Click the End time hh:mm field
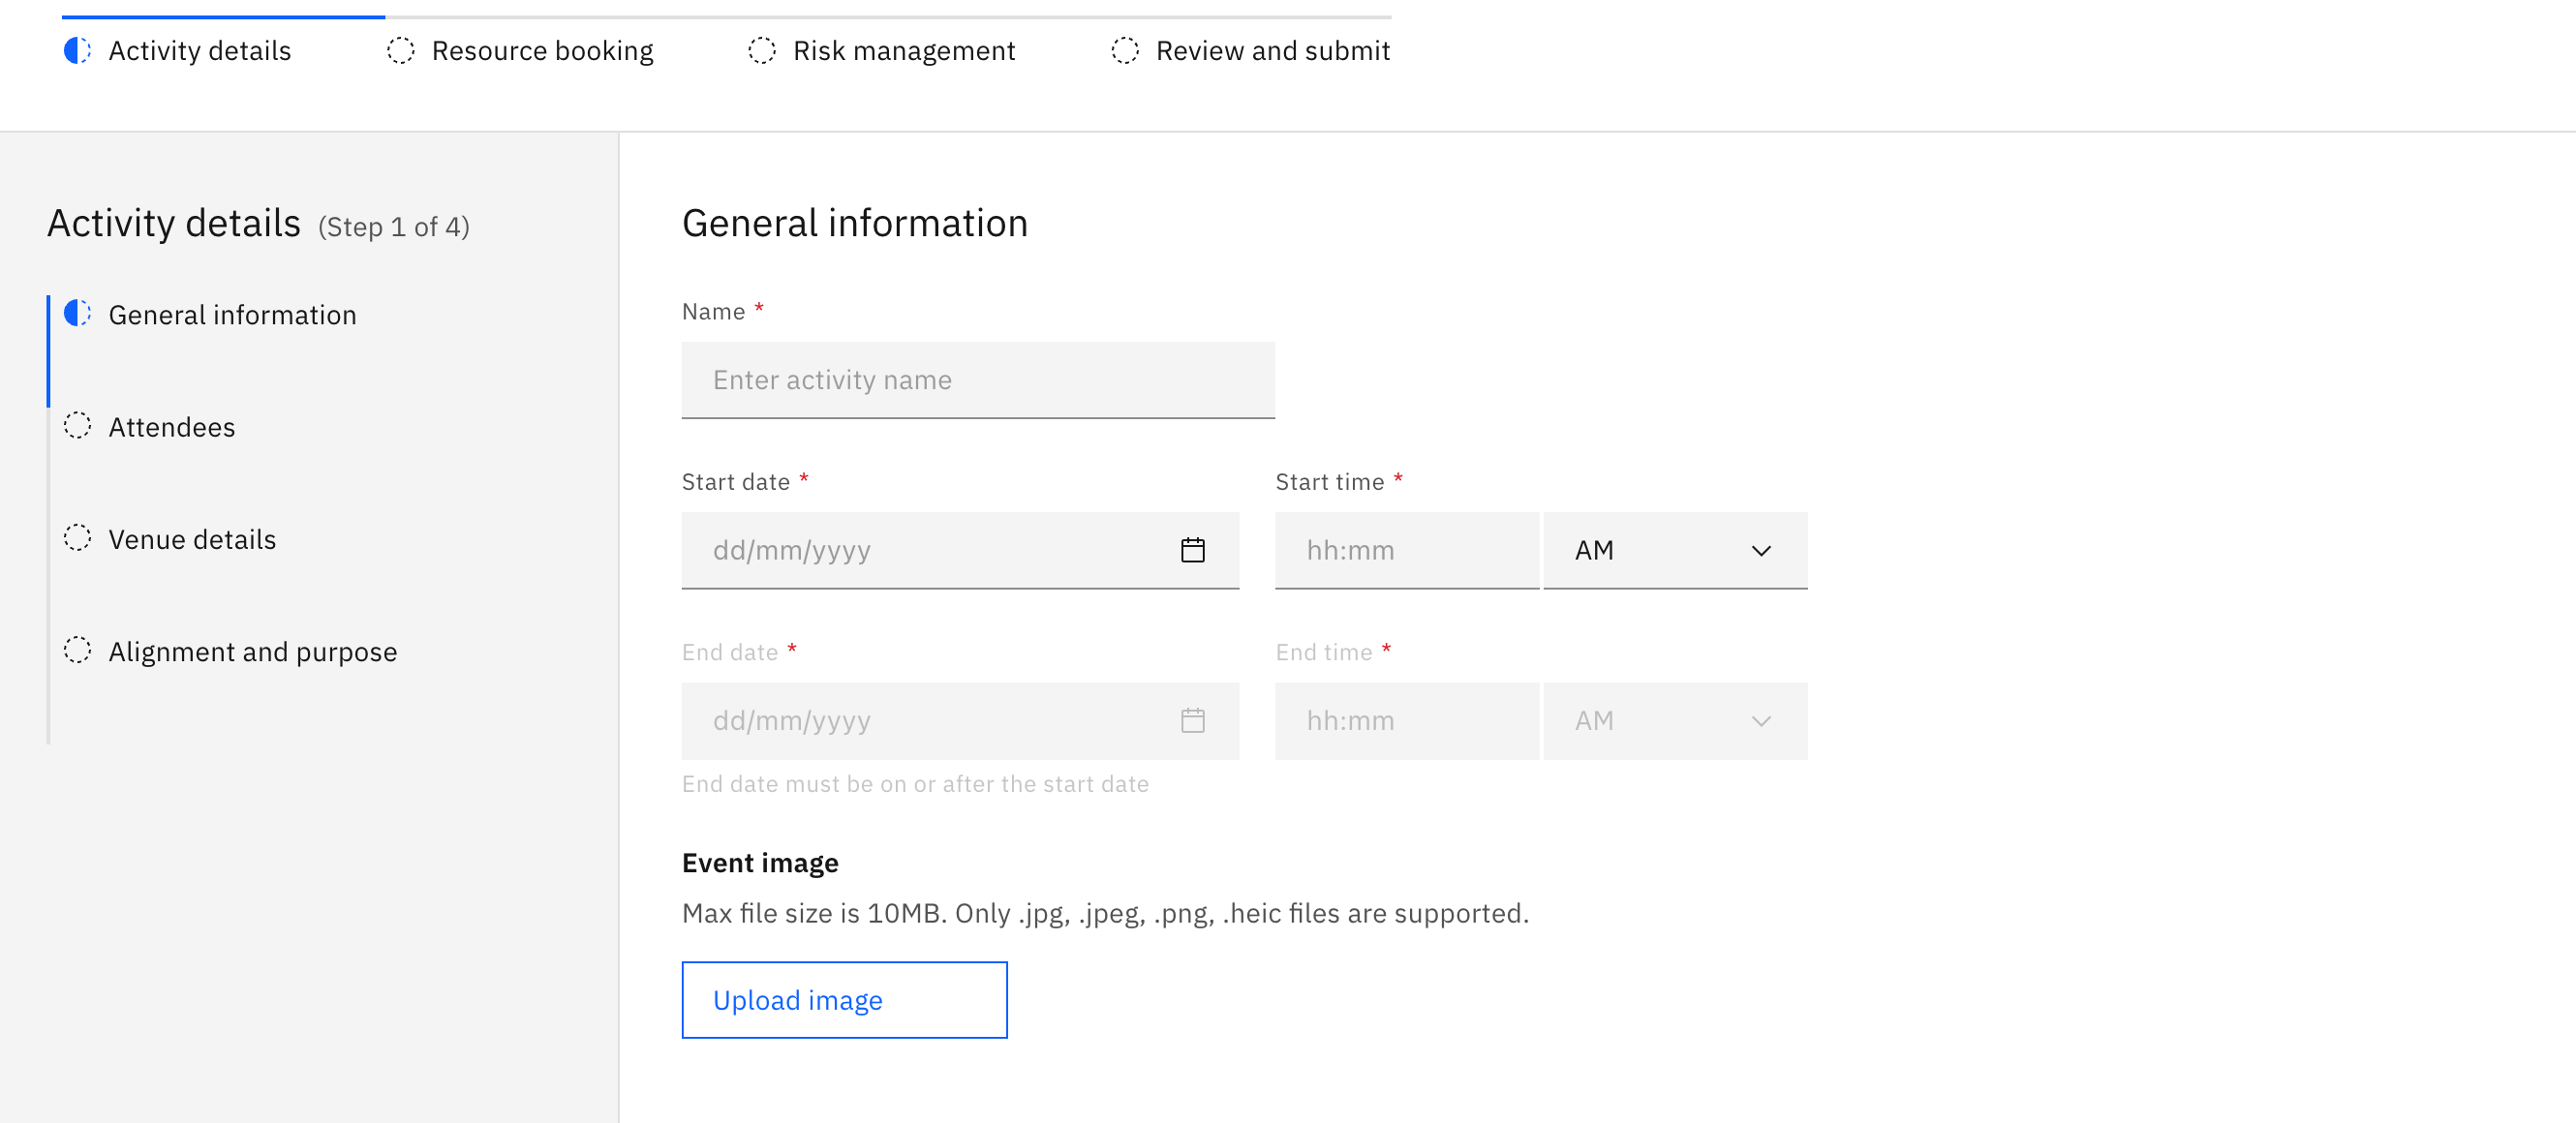The height and width of the screenshot is (1123, 2576). click(x=1406, y=720)
